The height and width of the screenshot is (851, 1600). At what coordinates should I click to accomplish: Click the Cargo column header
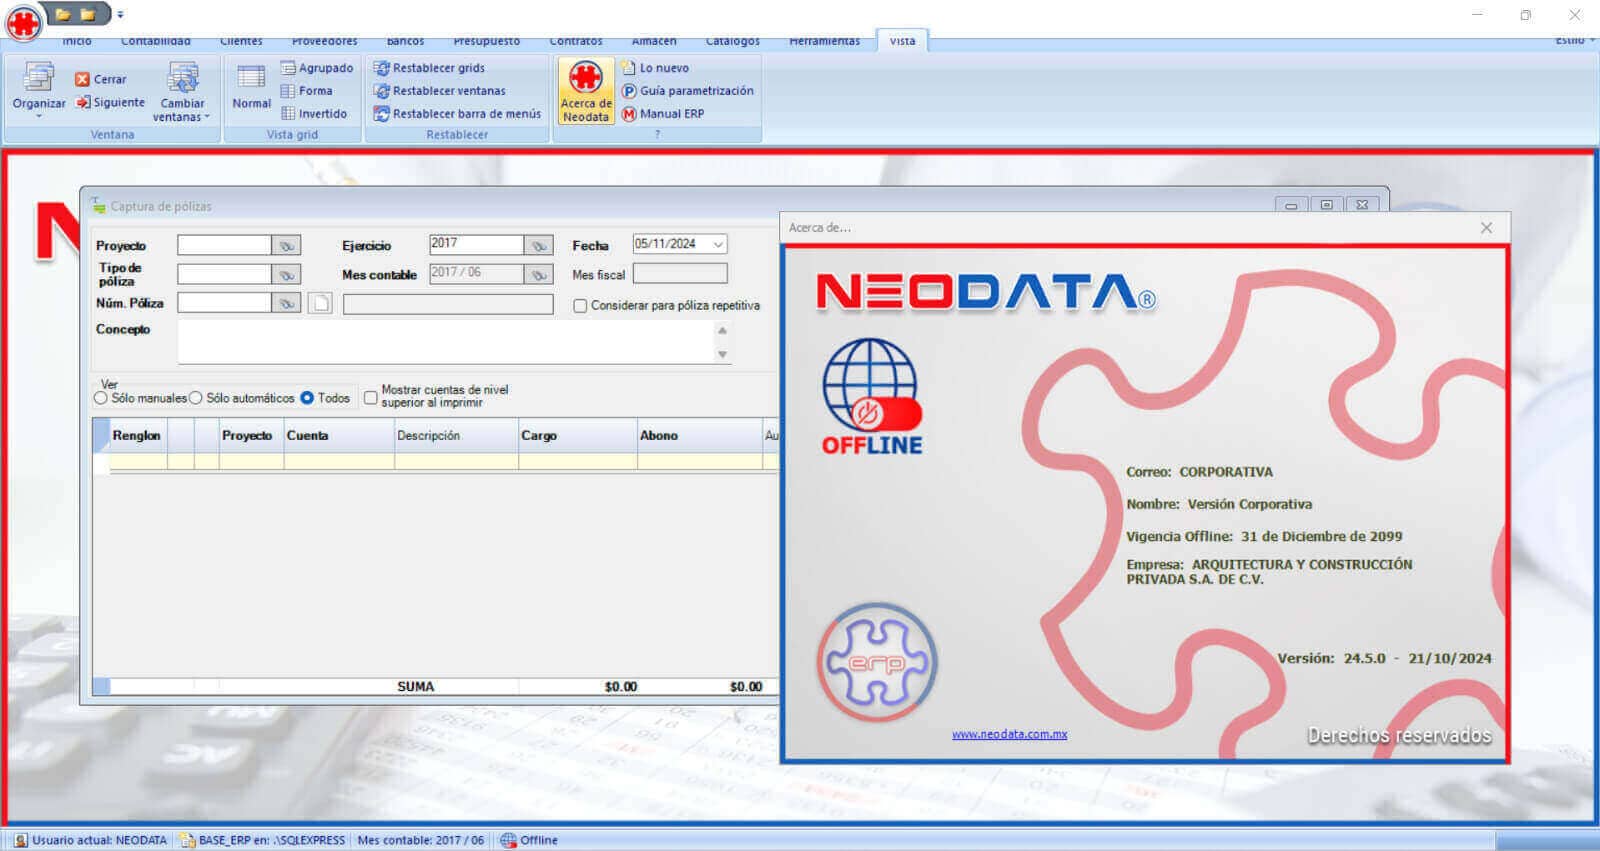coord(578,435)
